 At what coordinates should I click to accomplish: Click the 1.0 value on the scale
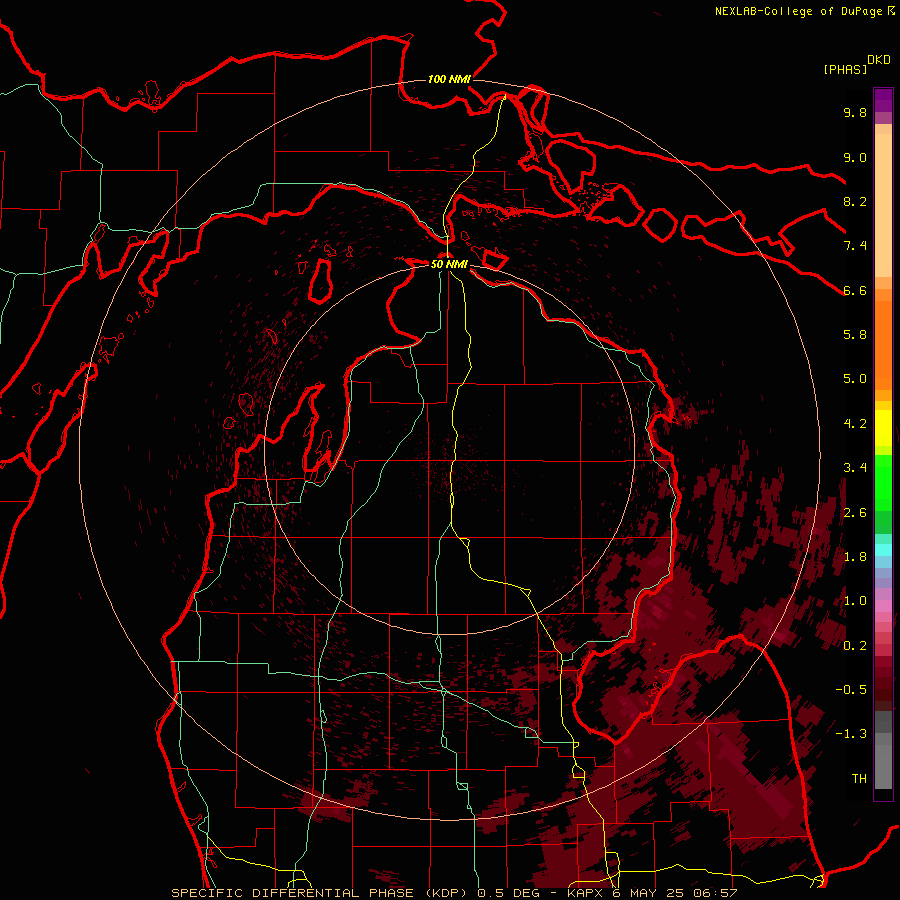click(x=855, y=601)
